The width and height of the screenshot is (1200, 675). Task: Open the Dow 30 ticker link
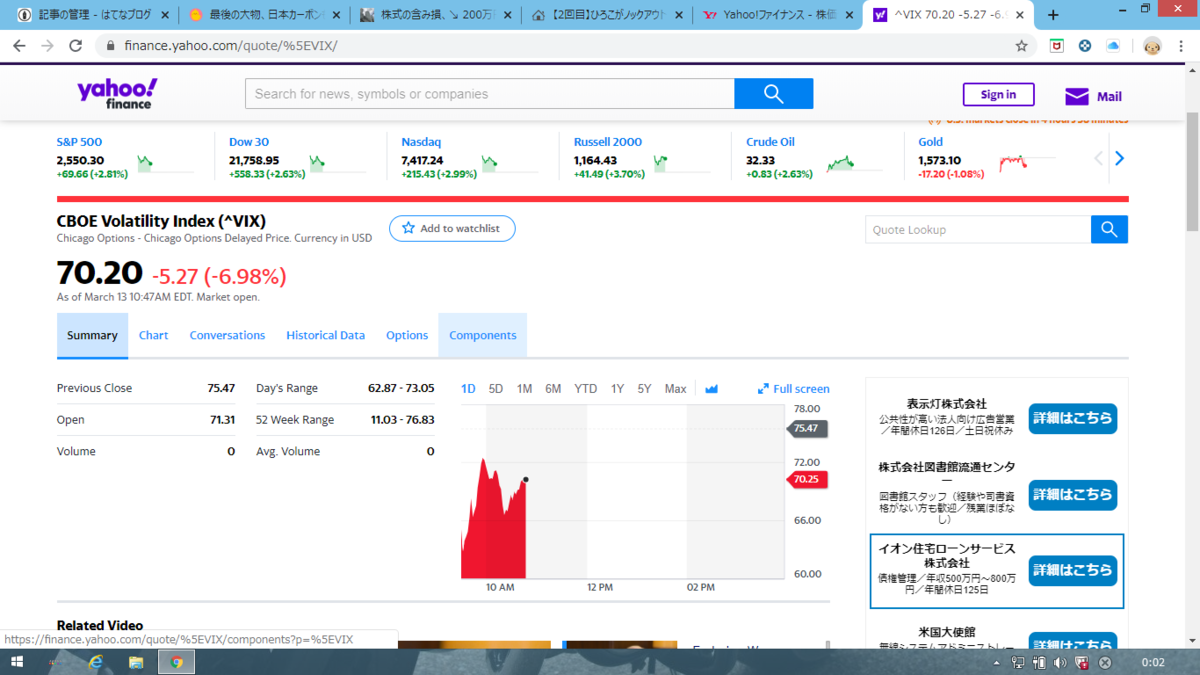tap(249, 142)
